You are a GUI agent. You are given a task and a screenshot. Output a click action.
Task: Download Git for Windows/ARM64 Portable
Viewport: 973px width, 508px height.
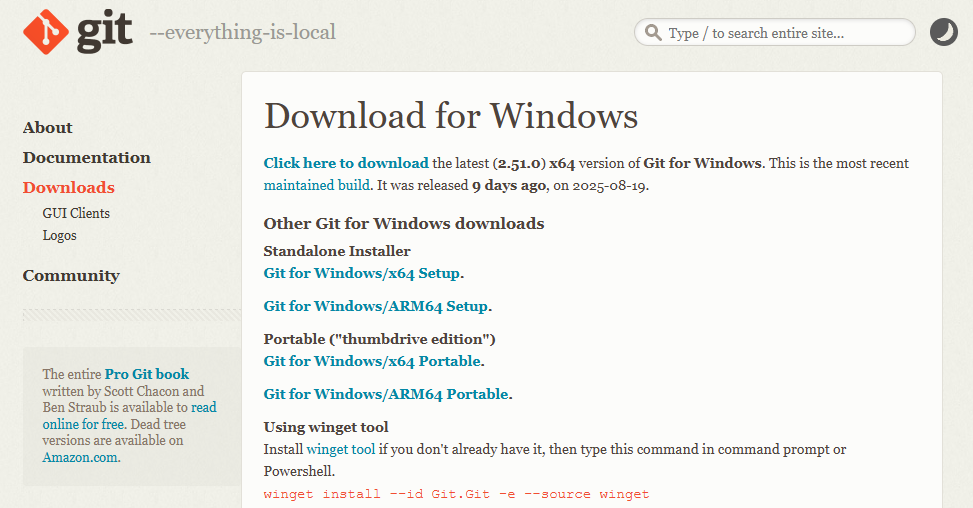point(386,394)
